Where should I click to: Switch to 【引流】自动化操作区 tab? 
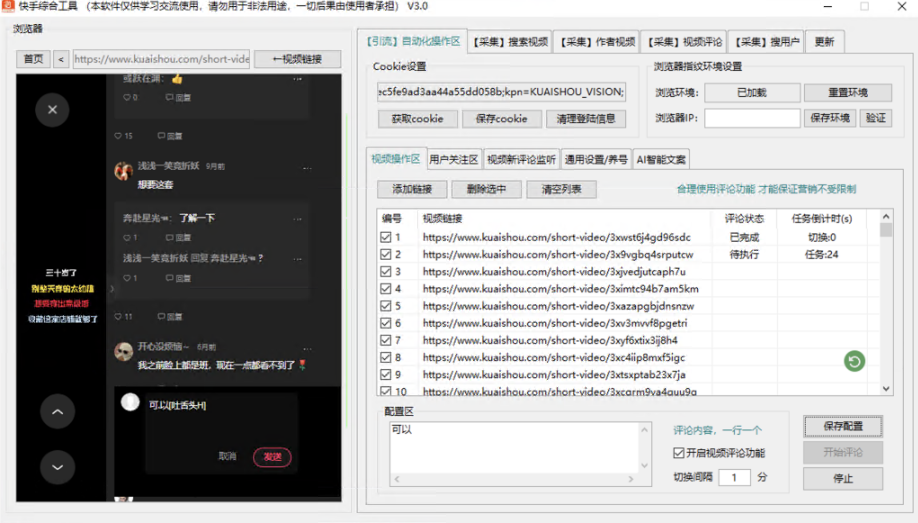pos(413,41)
